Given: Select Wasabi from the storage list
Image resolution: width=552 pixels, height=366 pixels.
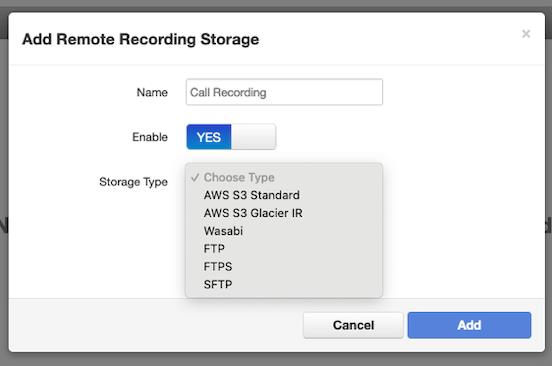Looking at the screenshot, I should (x=284, y=231).
